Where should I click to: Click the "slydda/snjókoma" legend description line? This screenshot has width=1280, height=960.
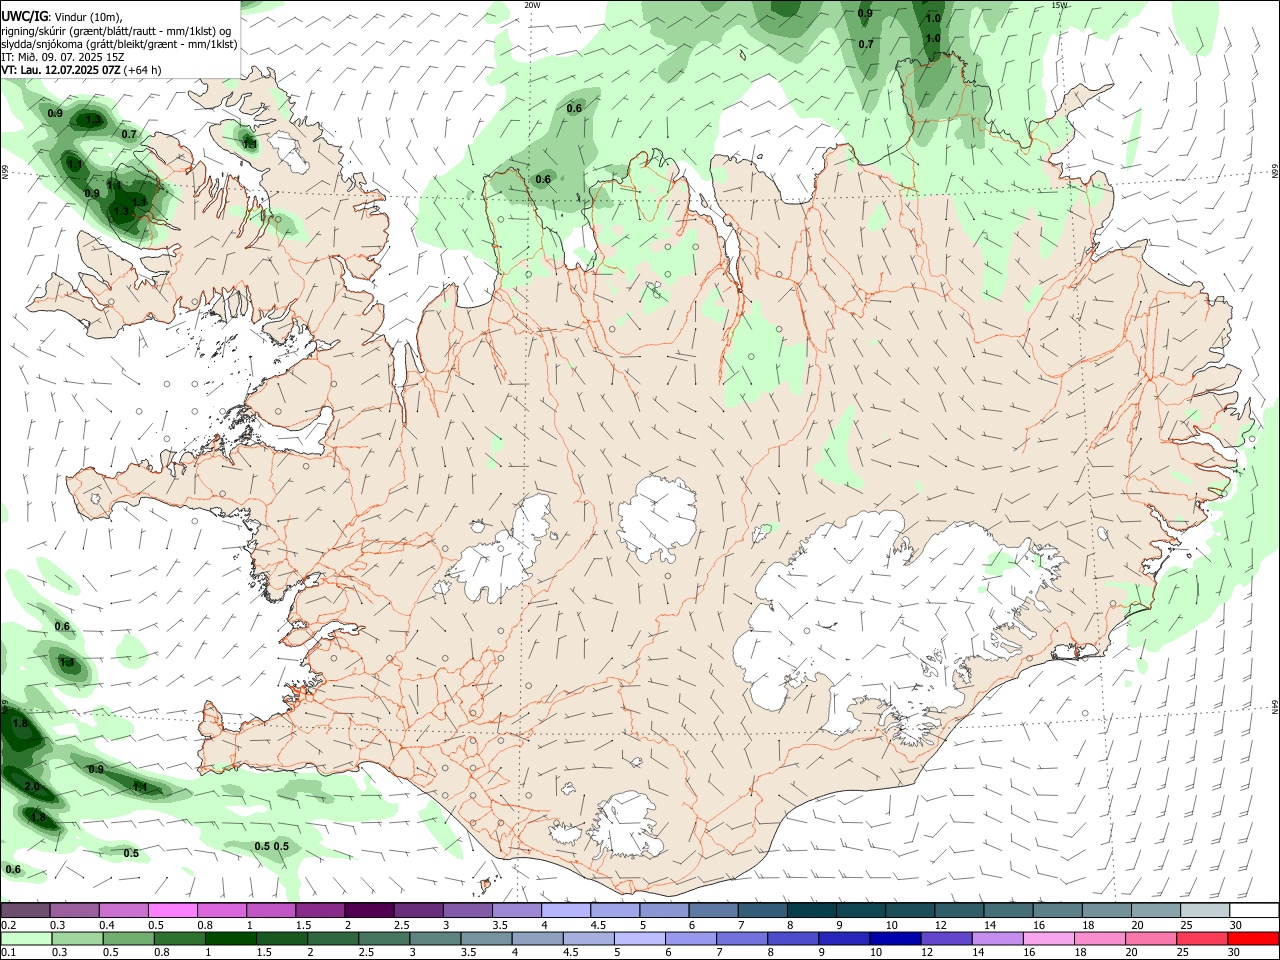point(119,44)
